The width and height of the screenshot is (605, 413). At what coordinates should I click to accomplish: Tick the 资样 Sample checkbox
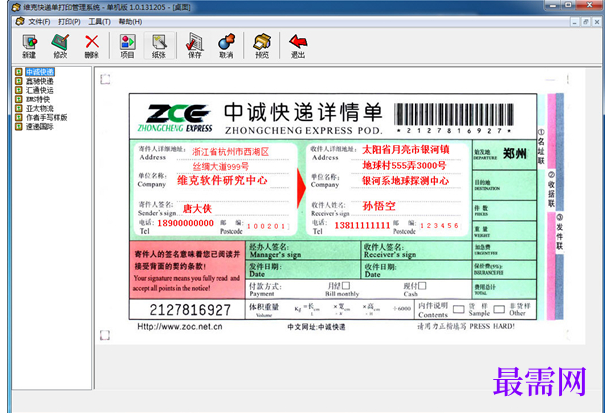point(458,309)
